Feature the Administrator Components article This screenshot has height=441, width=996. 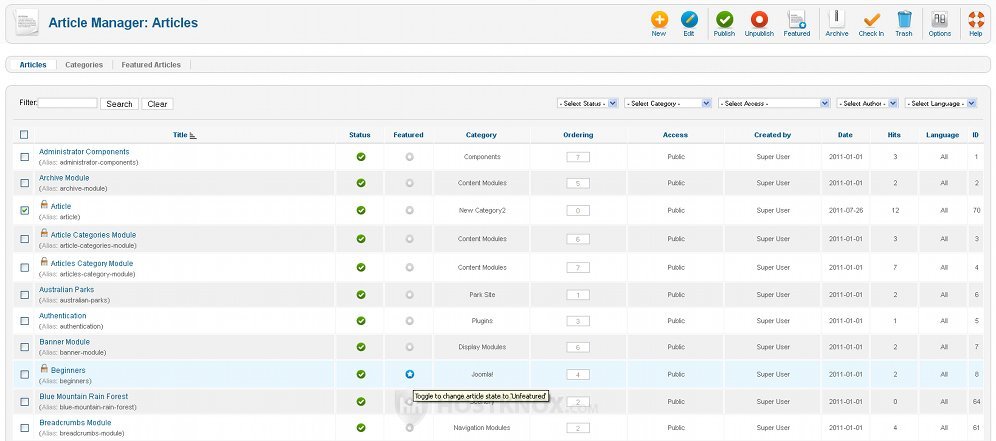coord(410,157)
